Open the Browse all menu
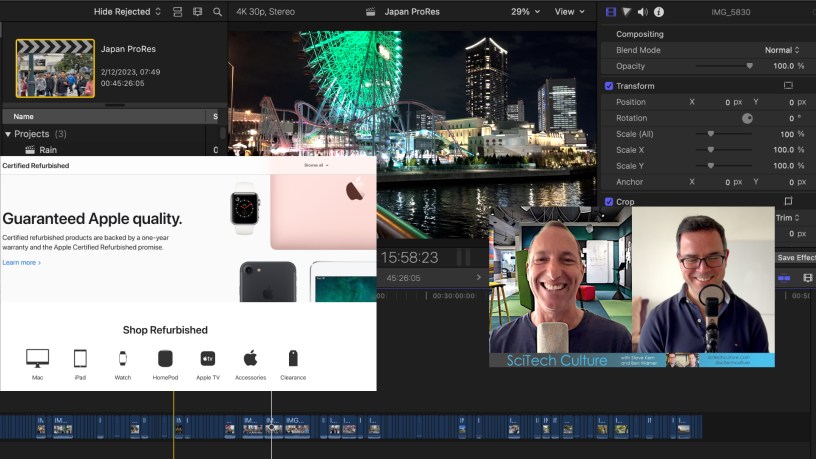The width and height of the screenshot is (816, 459). point(316,166)
